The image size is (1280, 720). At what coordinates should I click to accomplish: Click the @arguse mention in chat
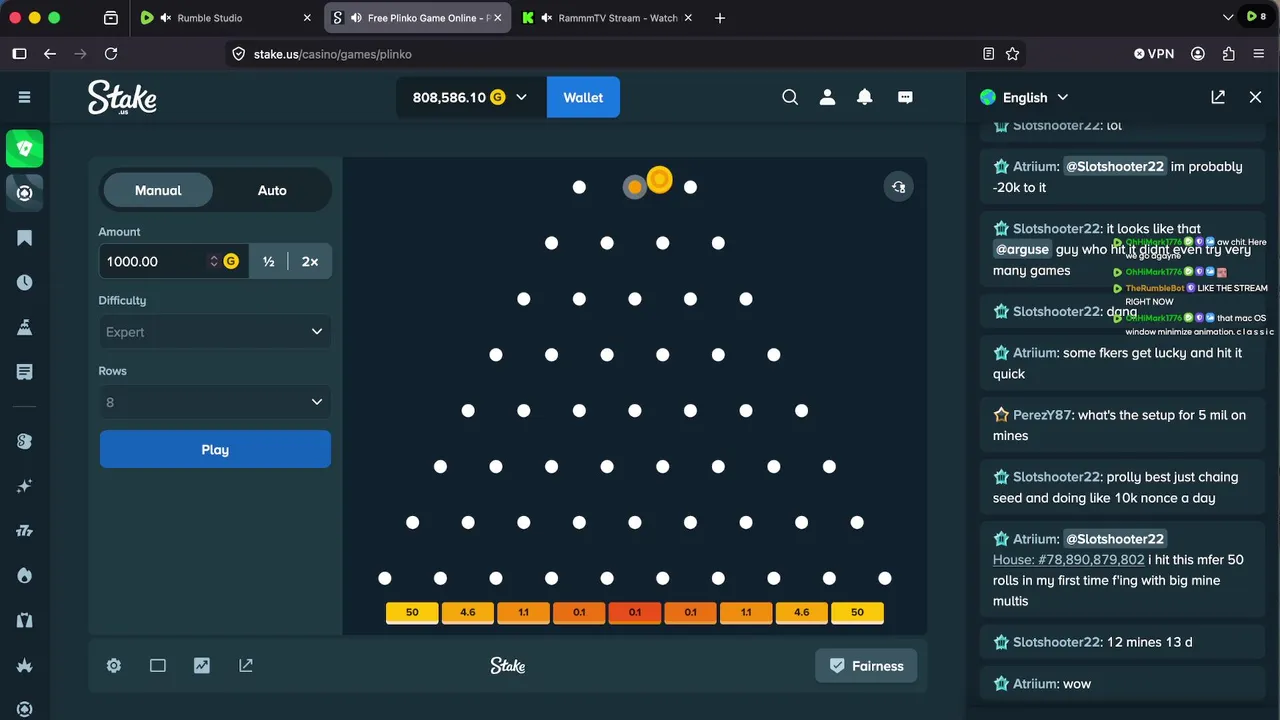[x=1022, y=249]
